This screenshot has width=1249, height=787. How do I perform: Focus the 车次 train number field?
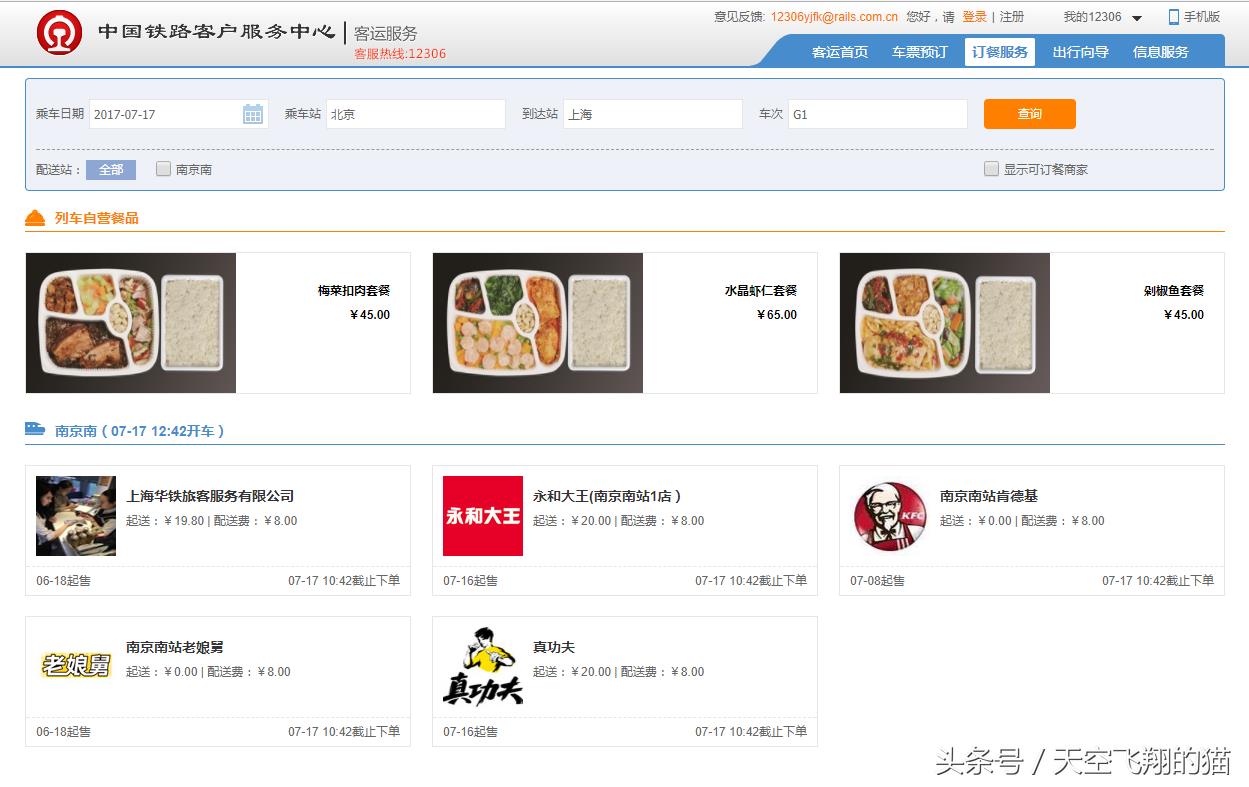pyautogui.click(x=877, y=114)
